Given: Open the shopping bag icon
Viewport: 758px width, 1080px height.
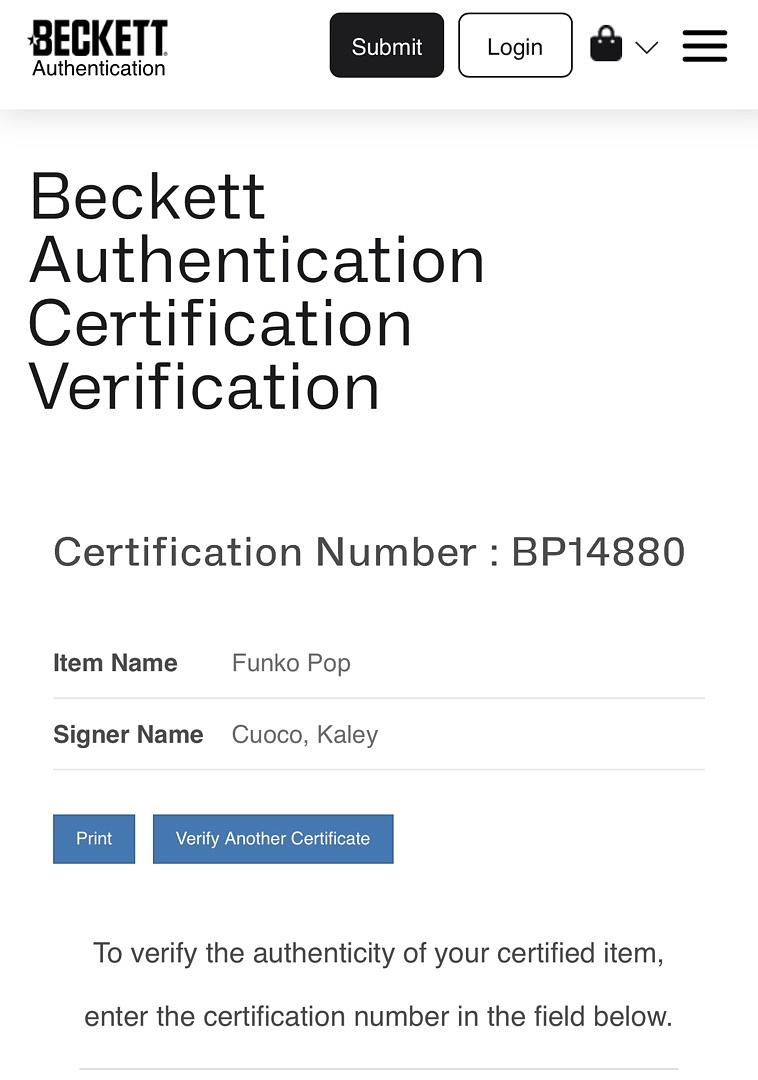Looking at the screenshot, I should [605, 45].
